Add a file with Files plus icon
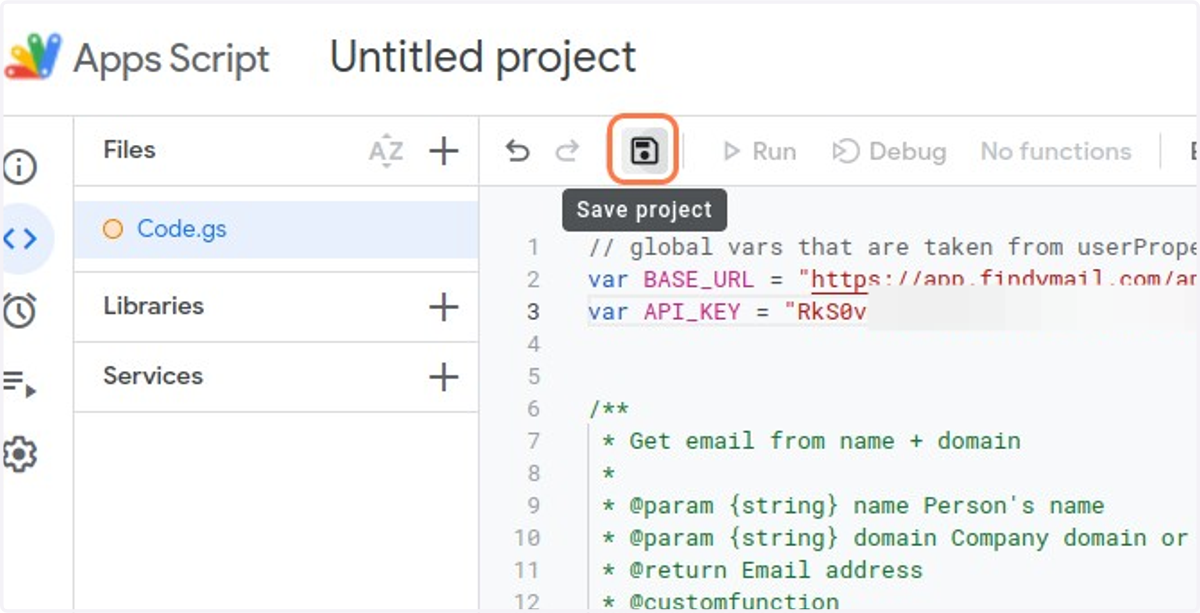Viewport: 1200px width, 613px height. [x=443, y=151]
